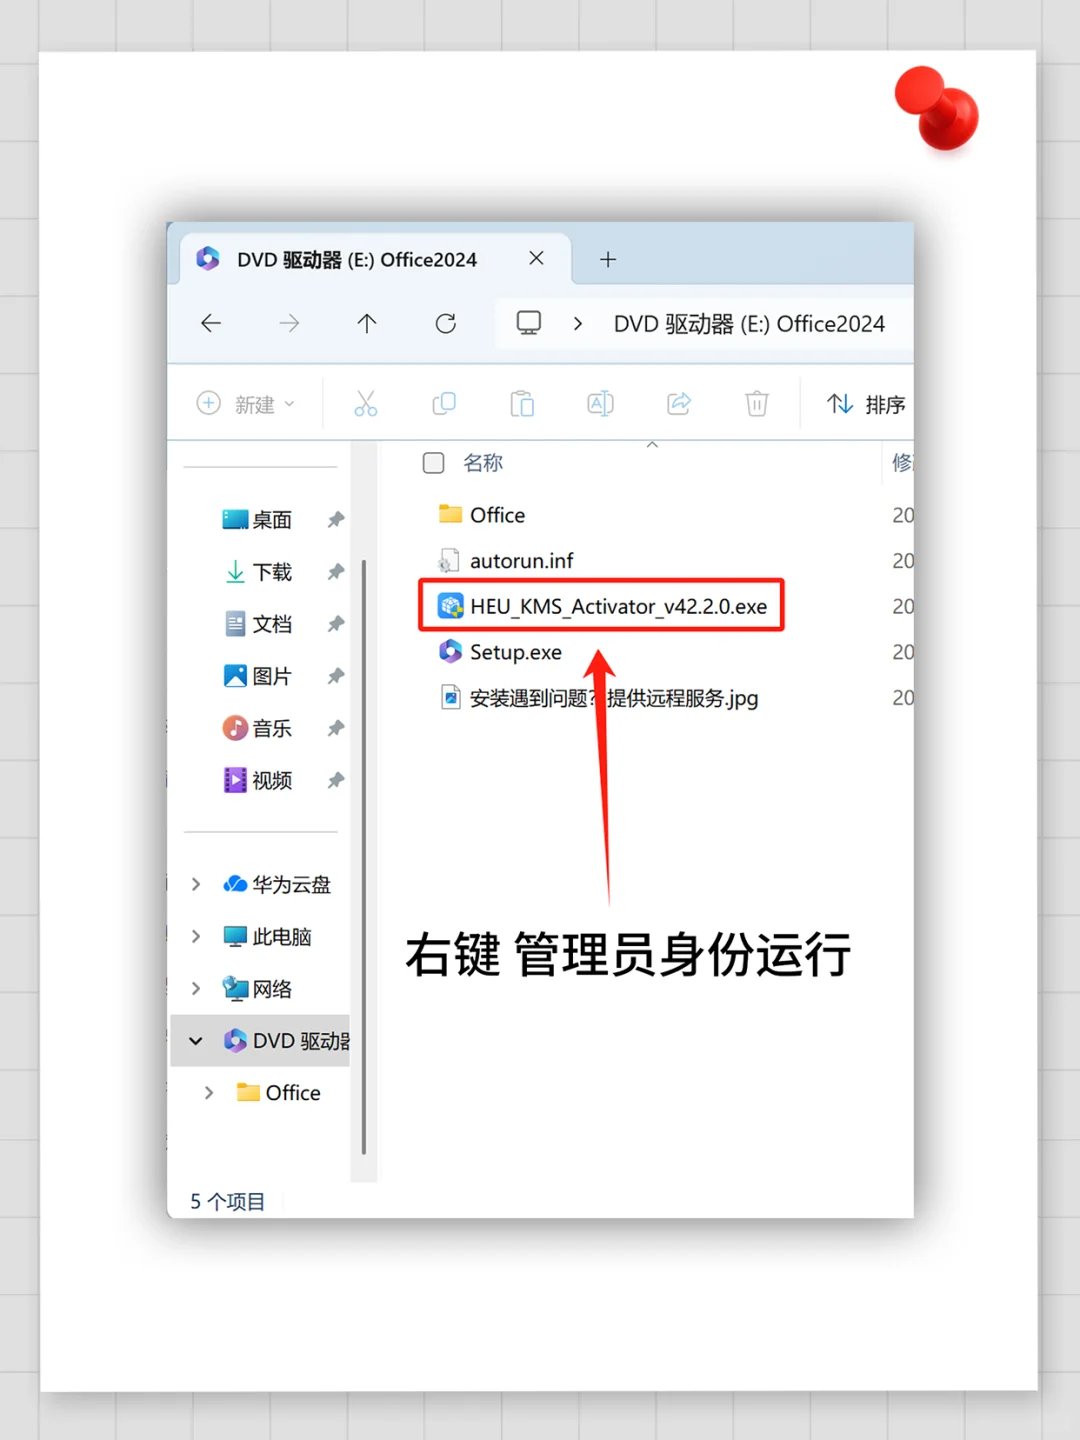Click the Rename icon in the toolbar

point(600,403)
